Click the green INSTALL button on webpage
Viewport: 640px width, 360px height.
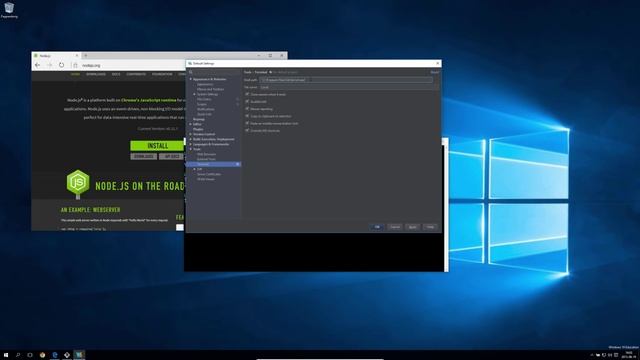click(x=158, y=146)
